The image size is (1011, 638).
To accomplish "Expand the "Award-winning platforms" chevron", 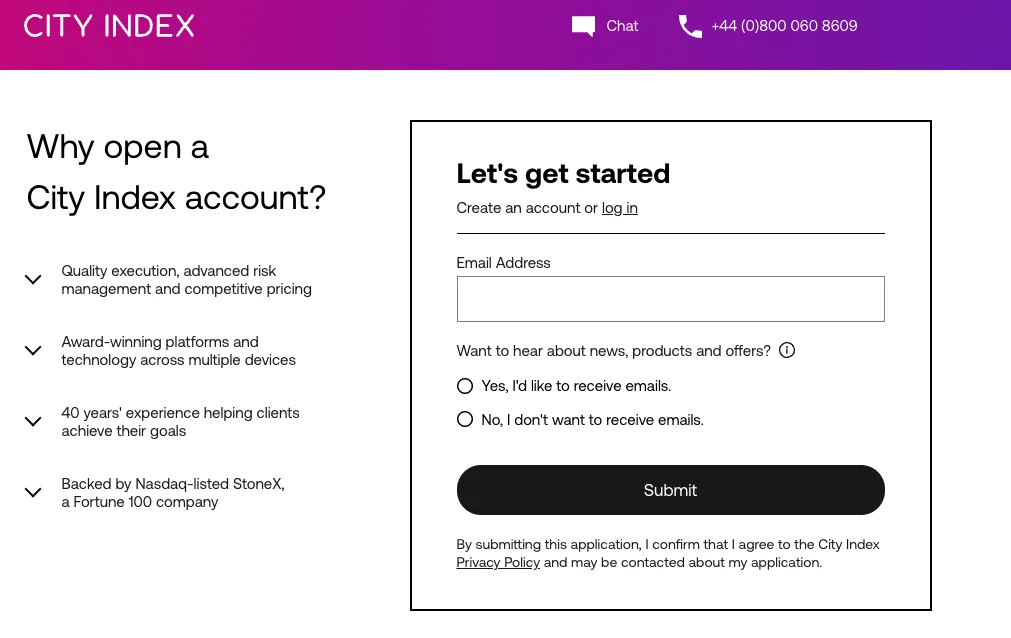I will [33, 351].
